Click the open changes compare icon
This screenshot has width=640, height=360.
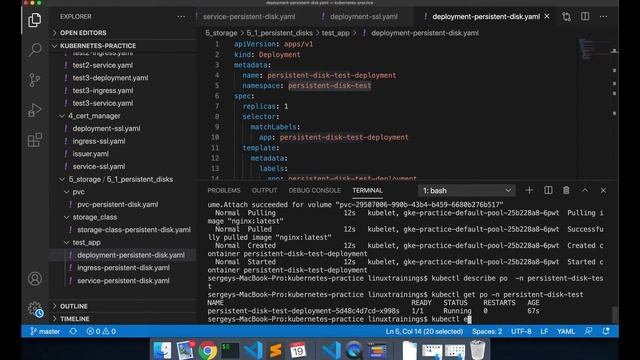566,17
